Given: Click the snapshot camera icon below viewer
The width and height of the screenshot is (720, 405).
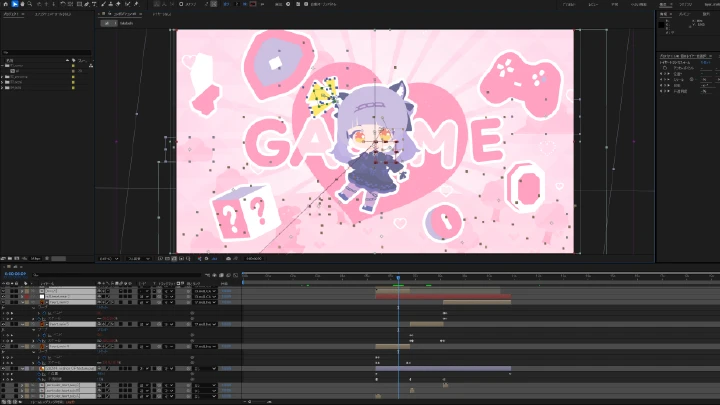Looking at the screenshot, I should pos(228,259).
